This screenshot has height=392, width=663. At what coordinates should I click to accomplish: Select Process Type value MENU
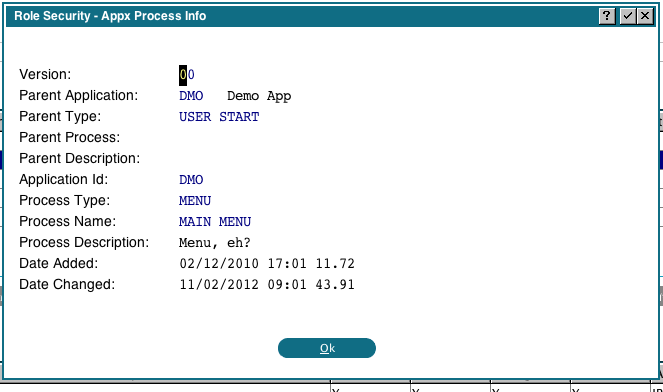pyautogui.click(x=195, y=200)
